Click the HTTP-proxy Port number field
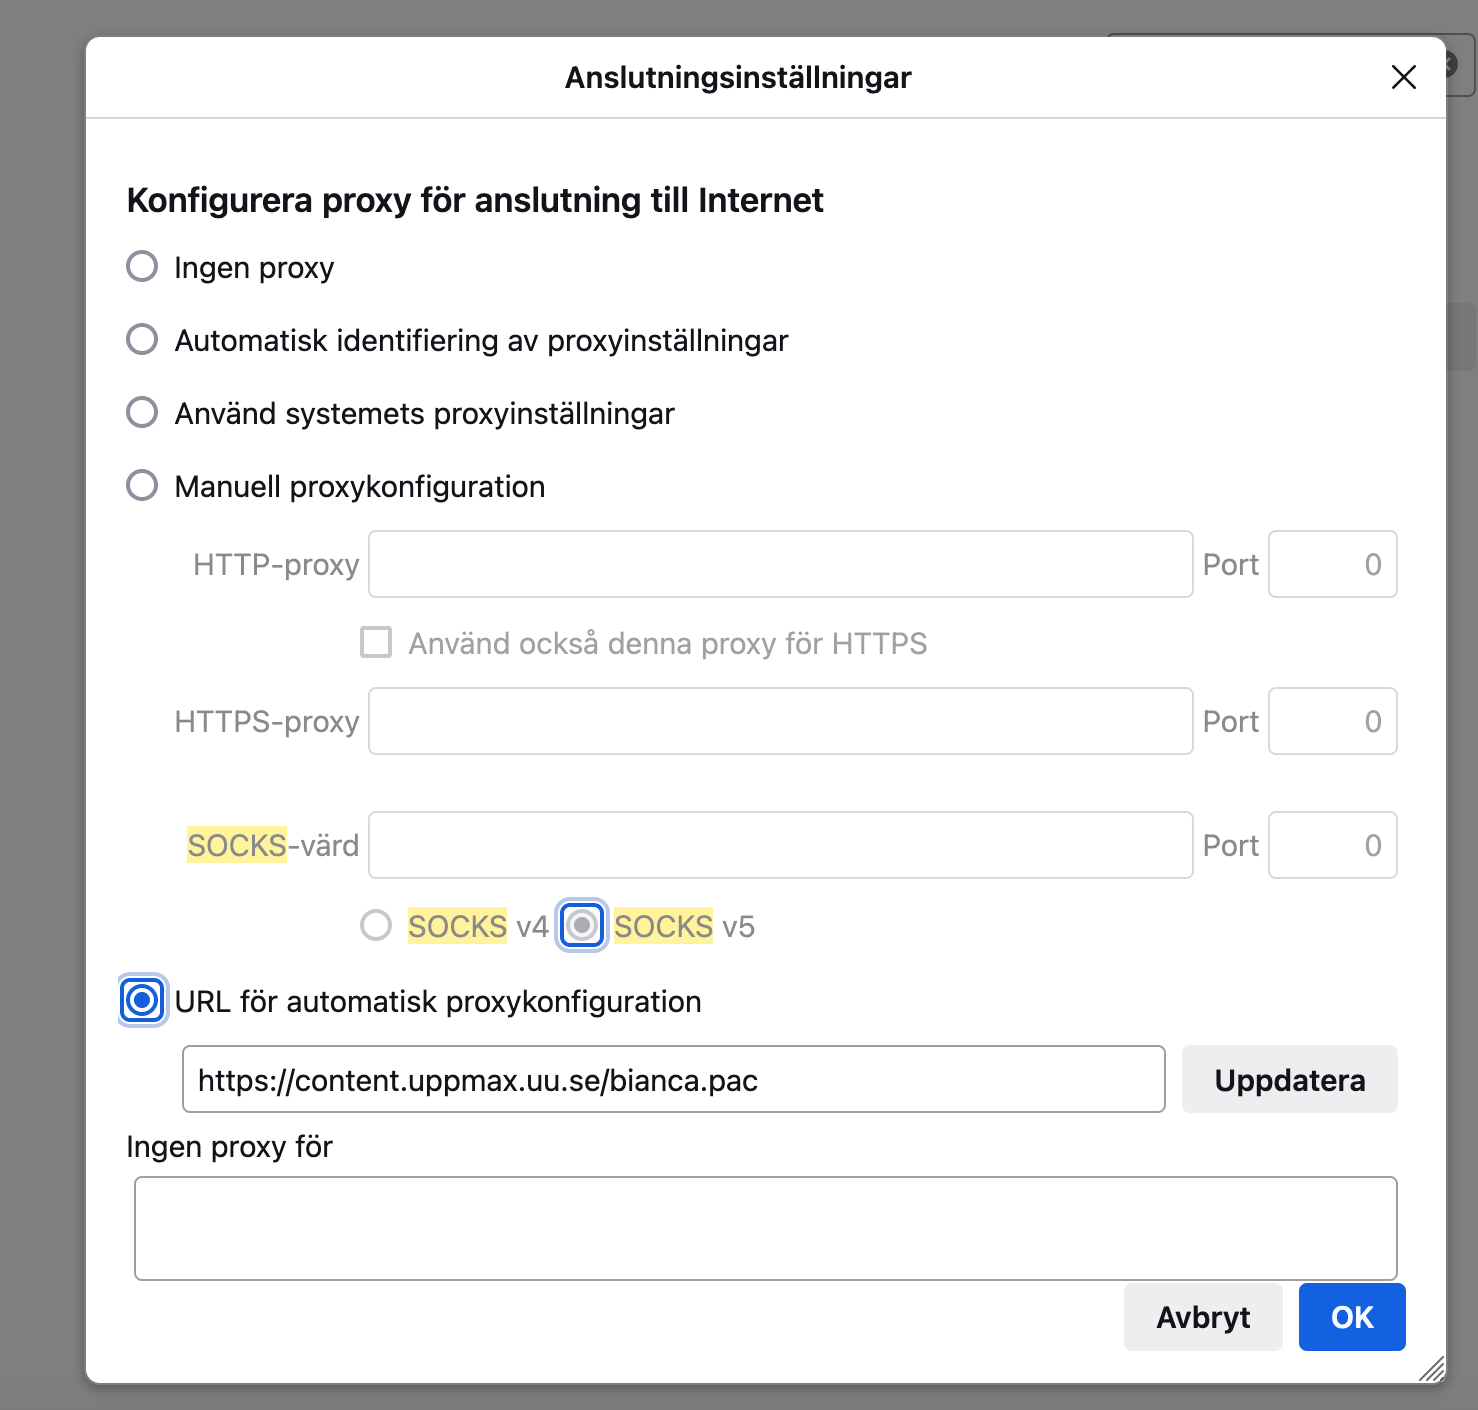 pyautogui.click(x=1333, y=564)
